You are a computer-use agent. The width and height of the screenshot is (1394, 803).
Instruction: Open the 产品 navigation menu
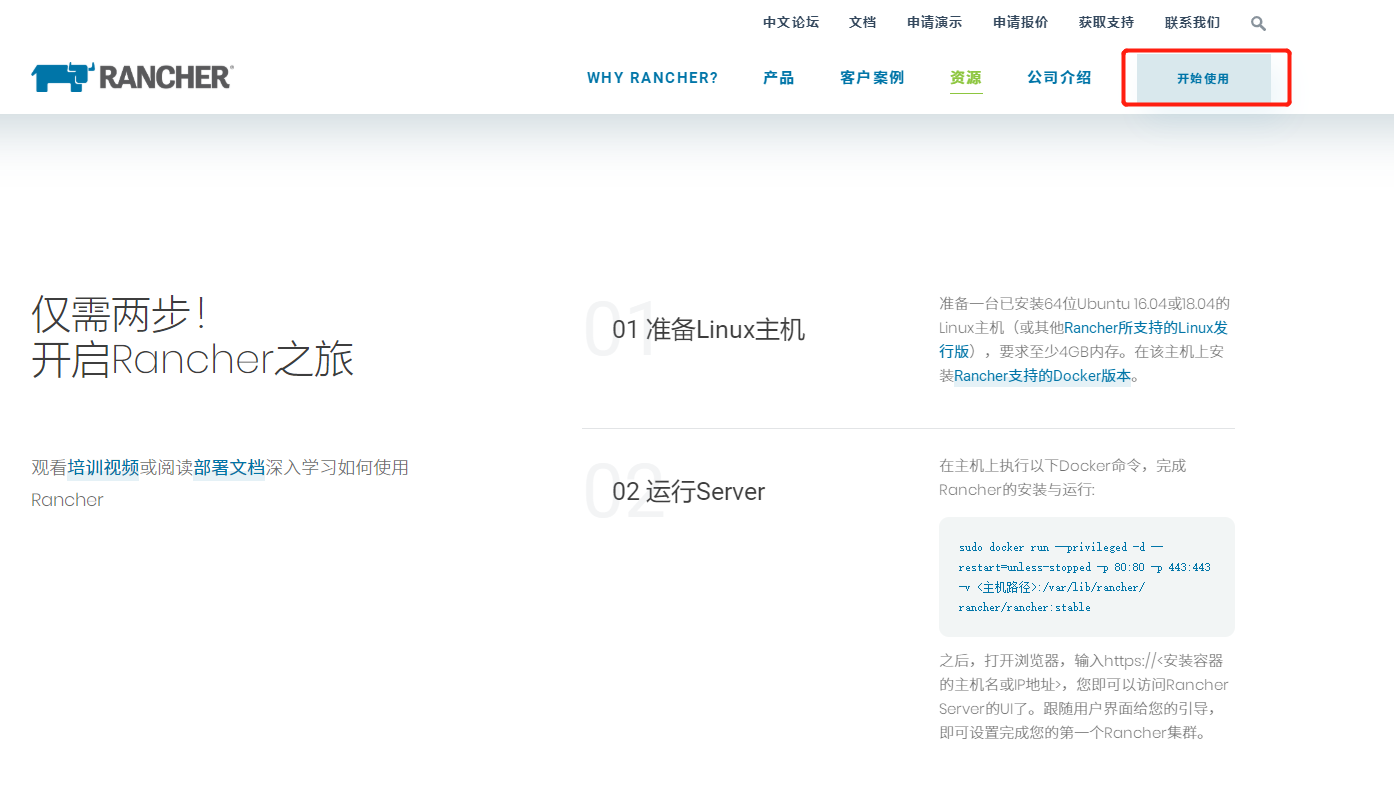[778, 77]
